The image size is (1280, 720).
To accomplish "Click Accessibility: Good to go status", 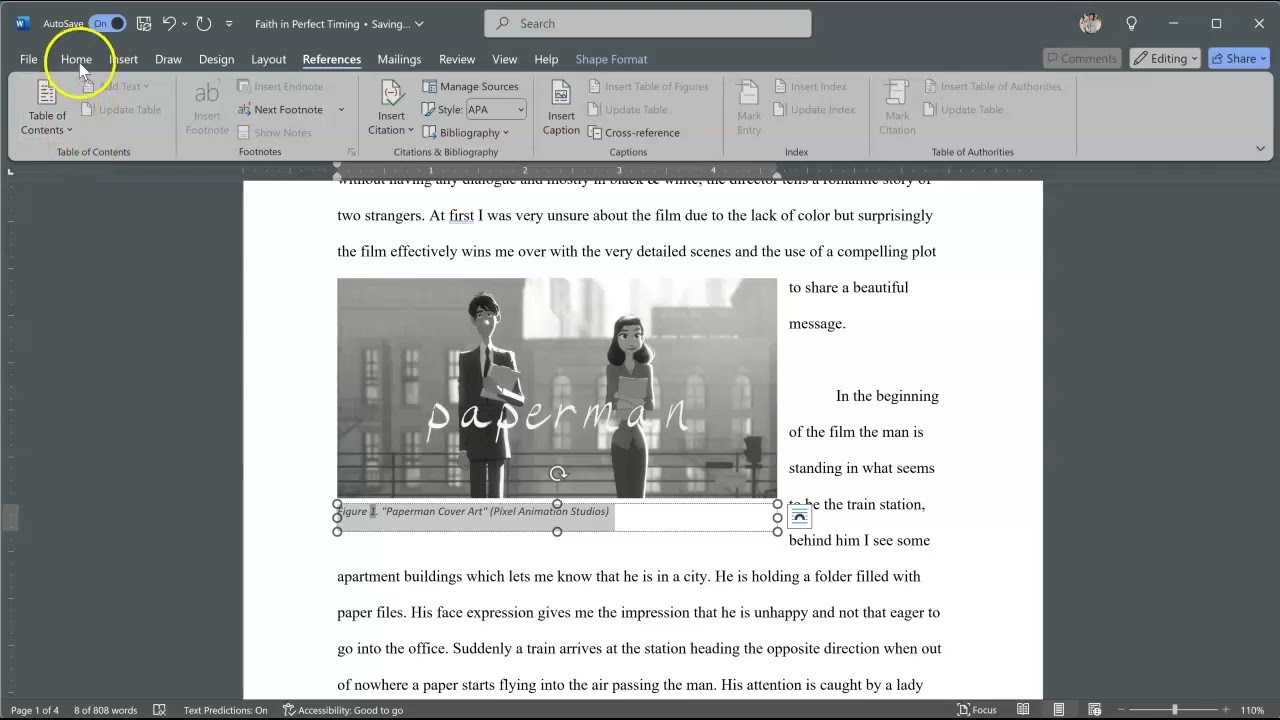I will 343,710.
